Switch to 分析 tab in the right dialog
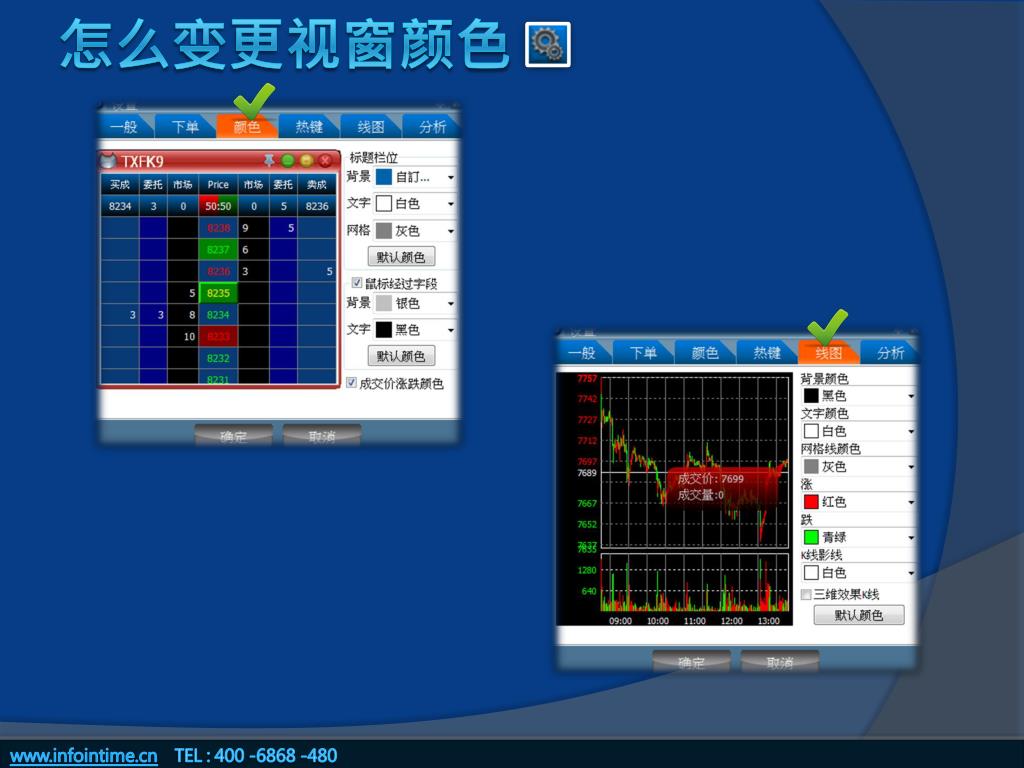This screenshot has height=768, width=1024. (889, 353)
